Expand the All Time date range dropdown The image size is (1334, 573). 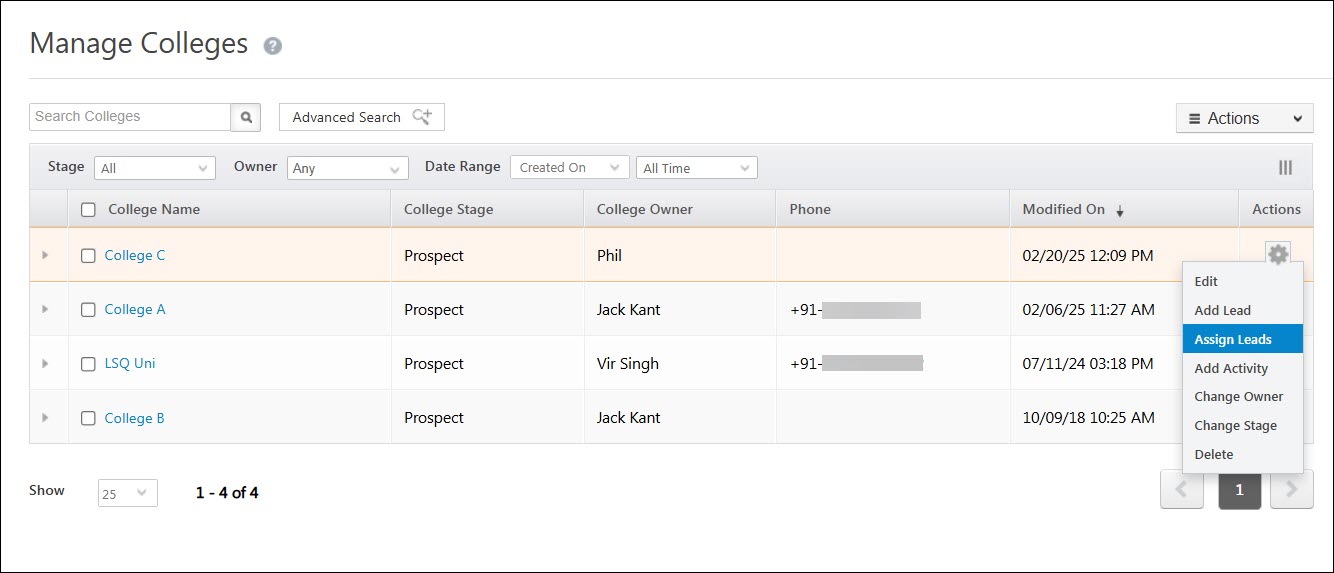[696, 168]
